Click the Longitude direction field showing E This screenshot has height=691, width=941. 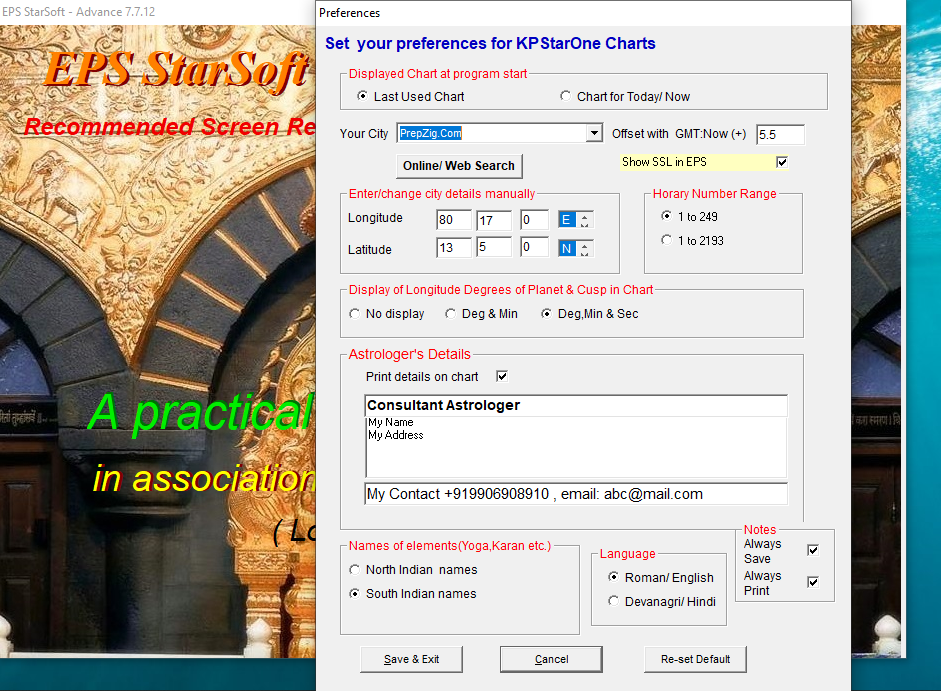(x=567, y=220)
